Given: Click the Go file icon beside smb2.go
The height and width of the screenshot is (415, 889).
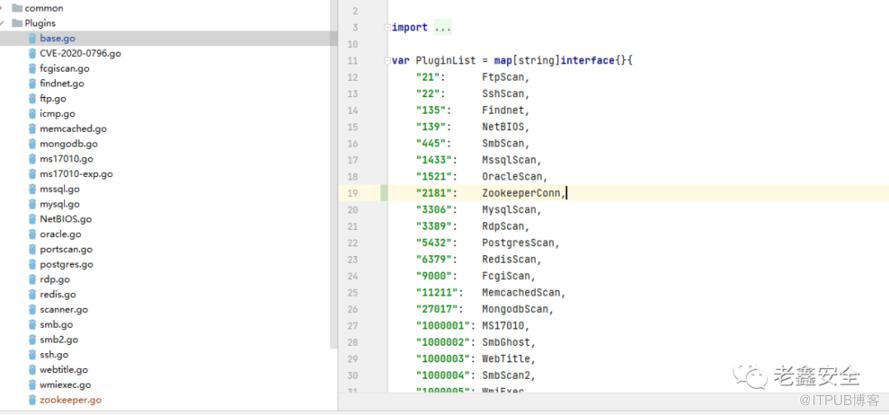Looking at the screenshot, I should pyautogui.click(x=32, y=339).
